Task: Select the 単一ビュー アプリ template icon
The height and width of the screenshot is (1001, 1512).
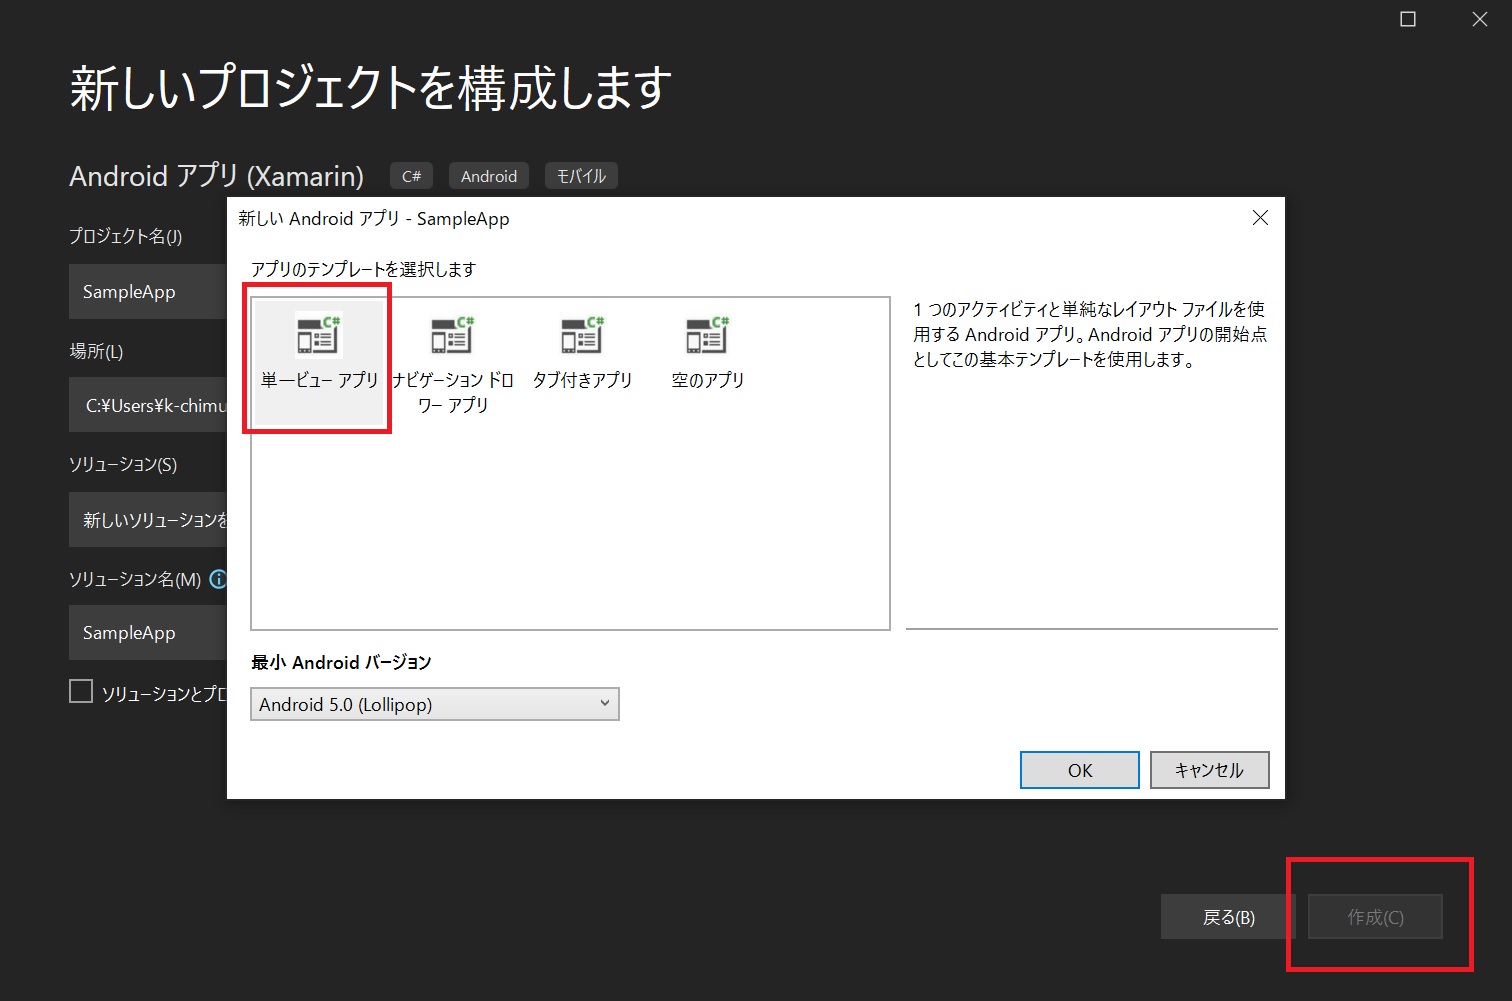Action: tap(318, 336)
